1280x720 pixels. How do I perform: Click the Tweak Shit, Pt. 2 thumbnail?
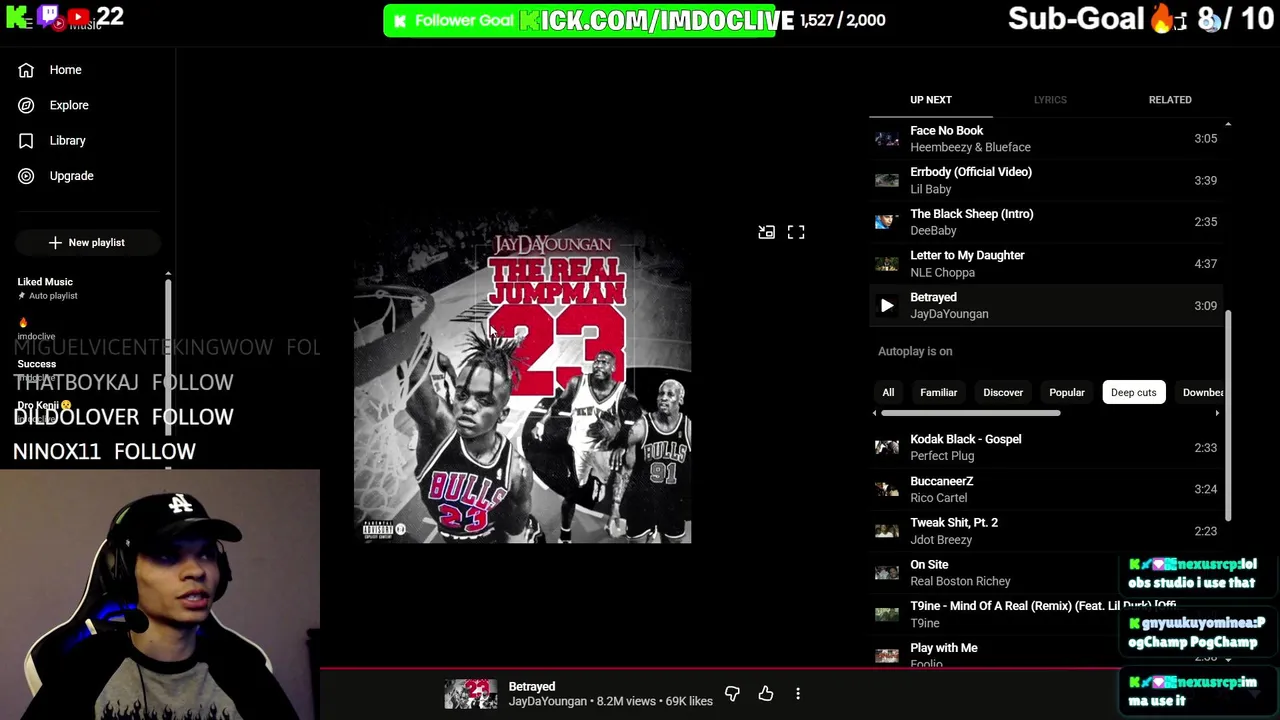point(887,531)
